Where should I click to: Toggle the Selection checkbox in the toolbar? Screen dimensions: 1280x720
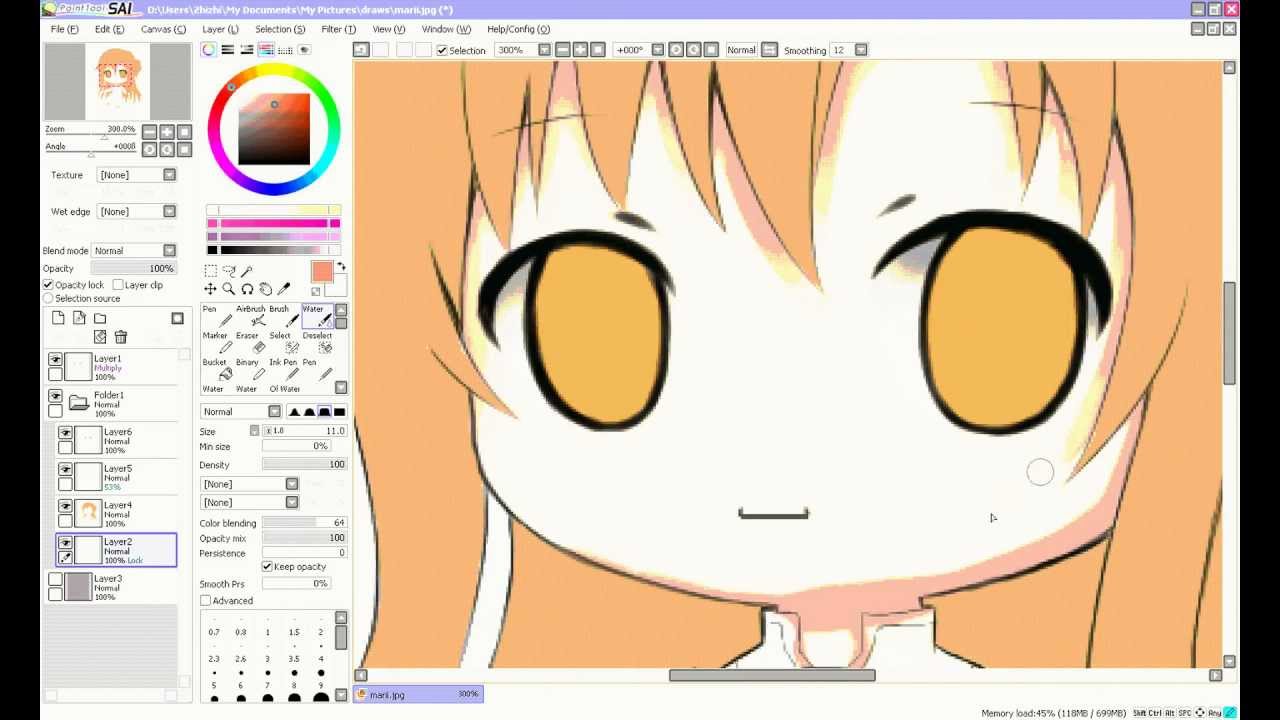click(442, 50)
